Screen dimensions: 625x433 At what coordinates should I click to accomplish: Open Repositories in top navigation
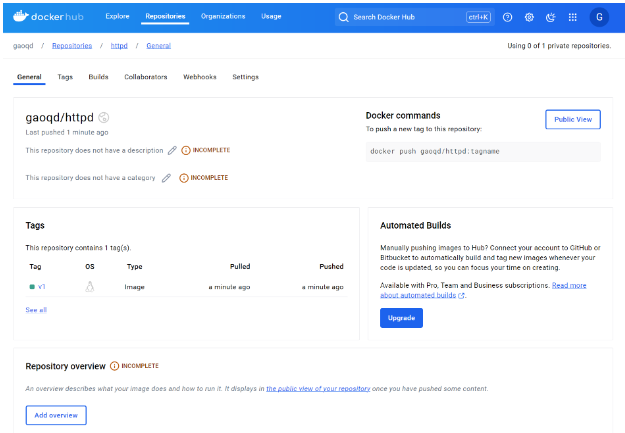click(x=165, y=16)
